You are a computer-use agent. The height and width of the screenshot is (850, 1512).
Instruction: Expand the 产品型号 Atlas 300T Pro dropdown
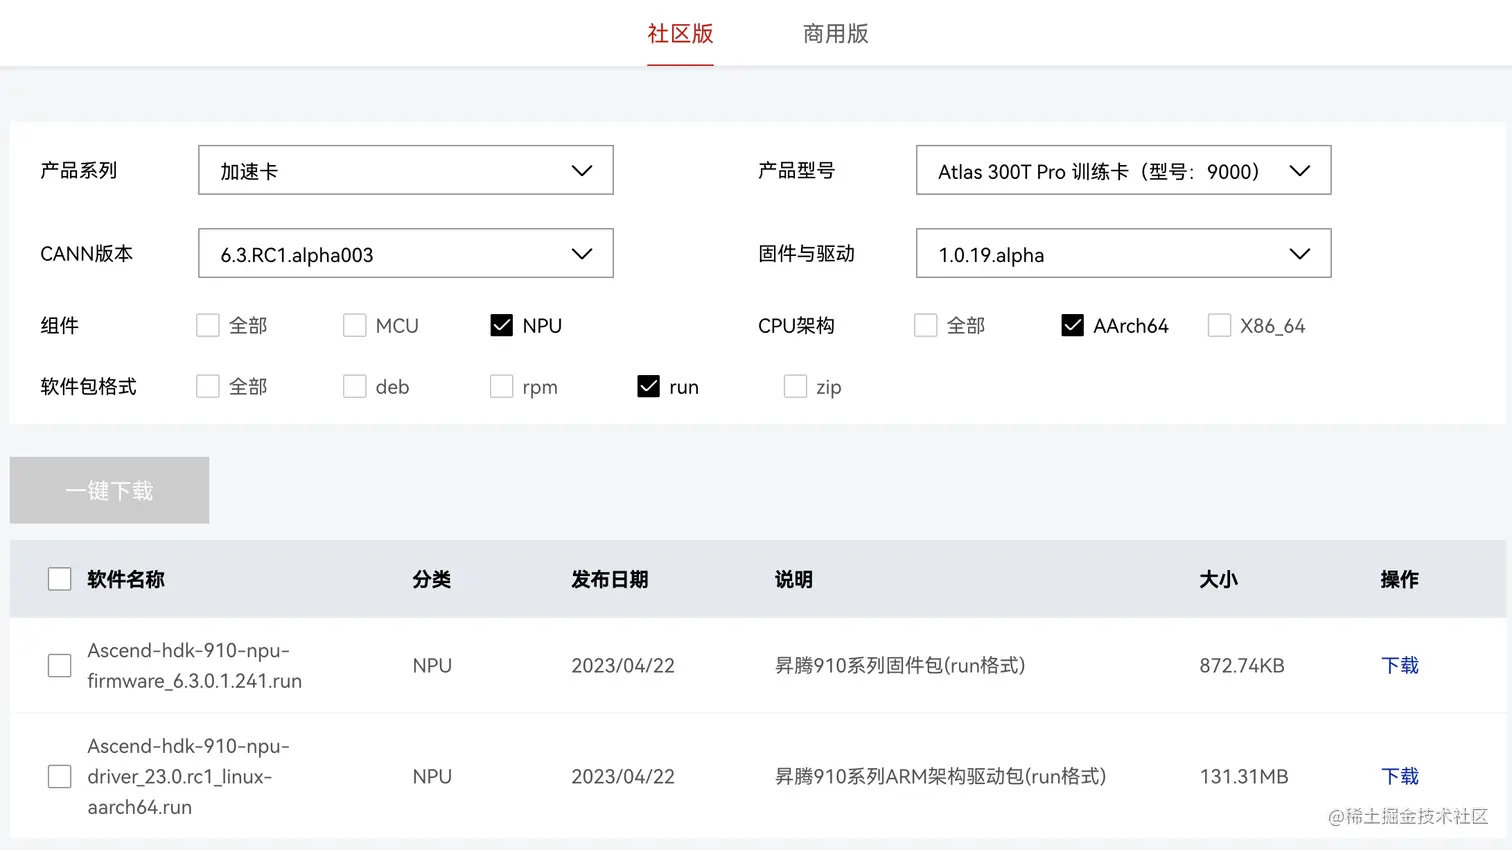1123,170
